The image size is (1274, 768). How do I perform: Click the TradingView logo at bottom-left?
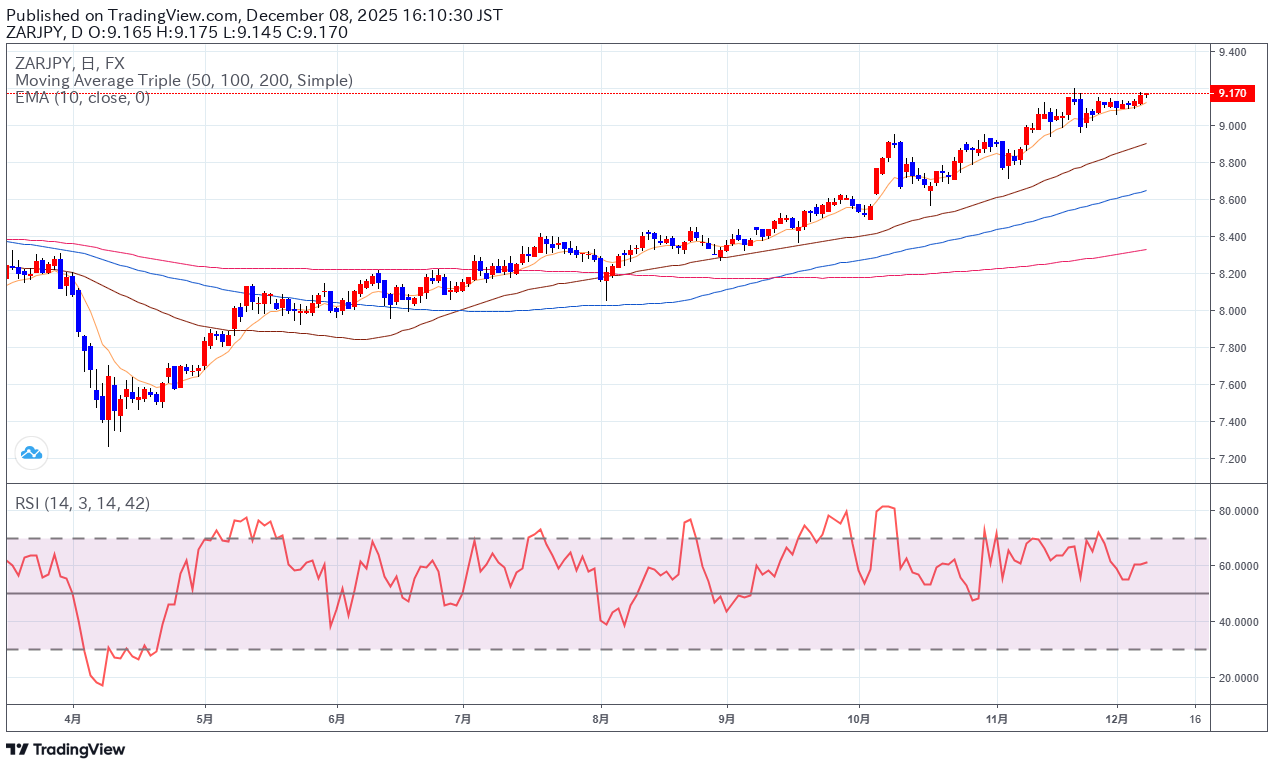tap(66, 749)
